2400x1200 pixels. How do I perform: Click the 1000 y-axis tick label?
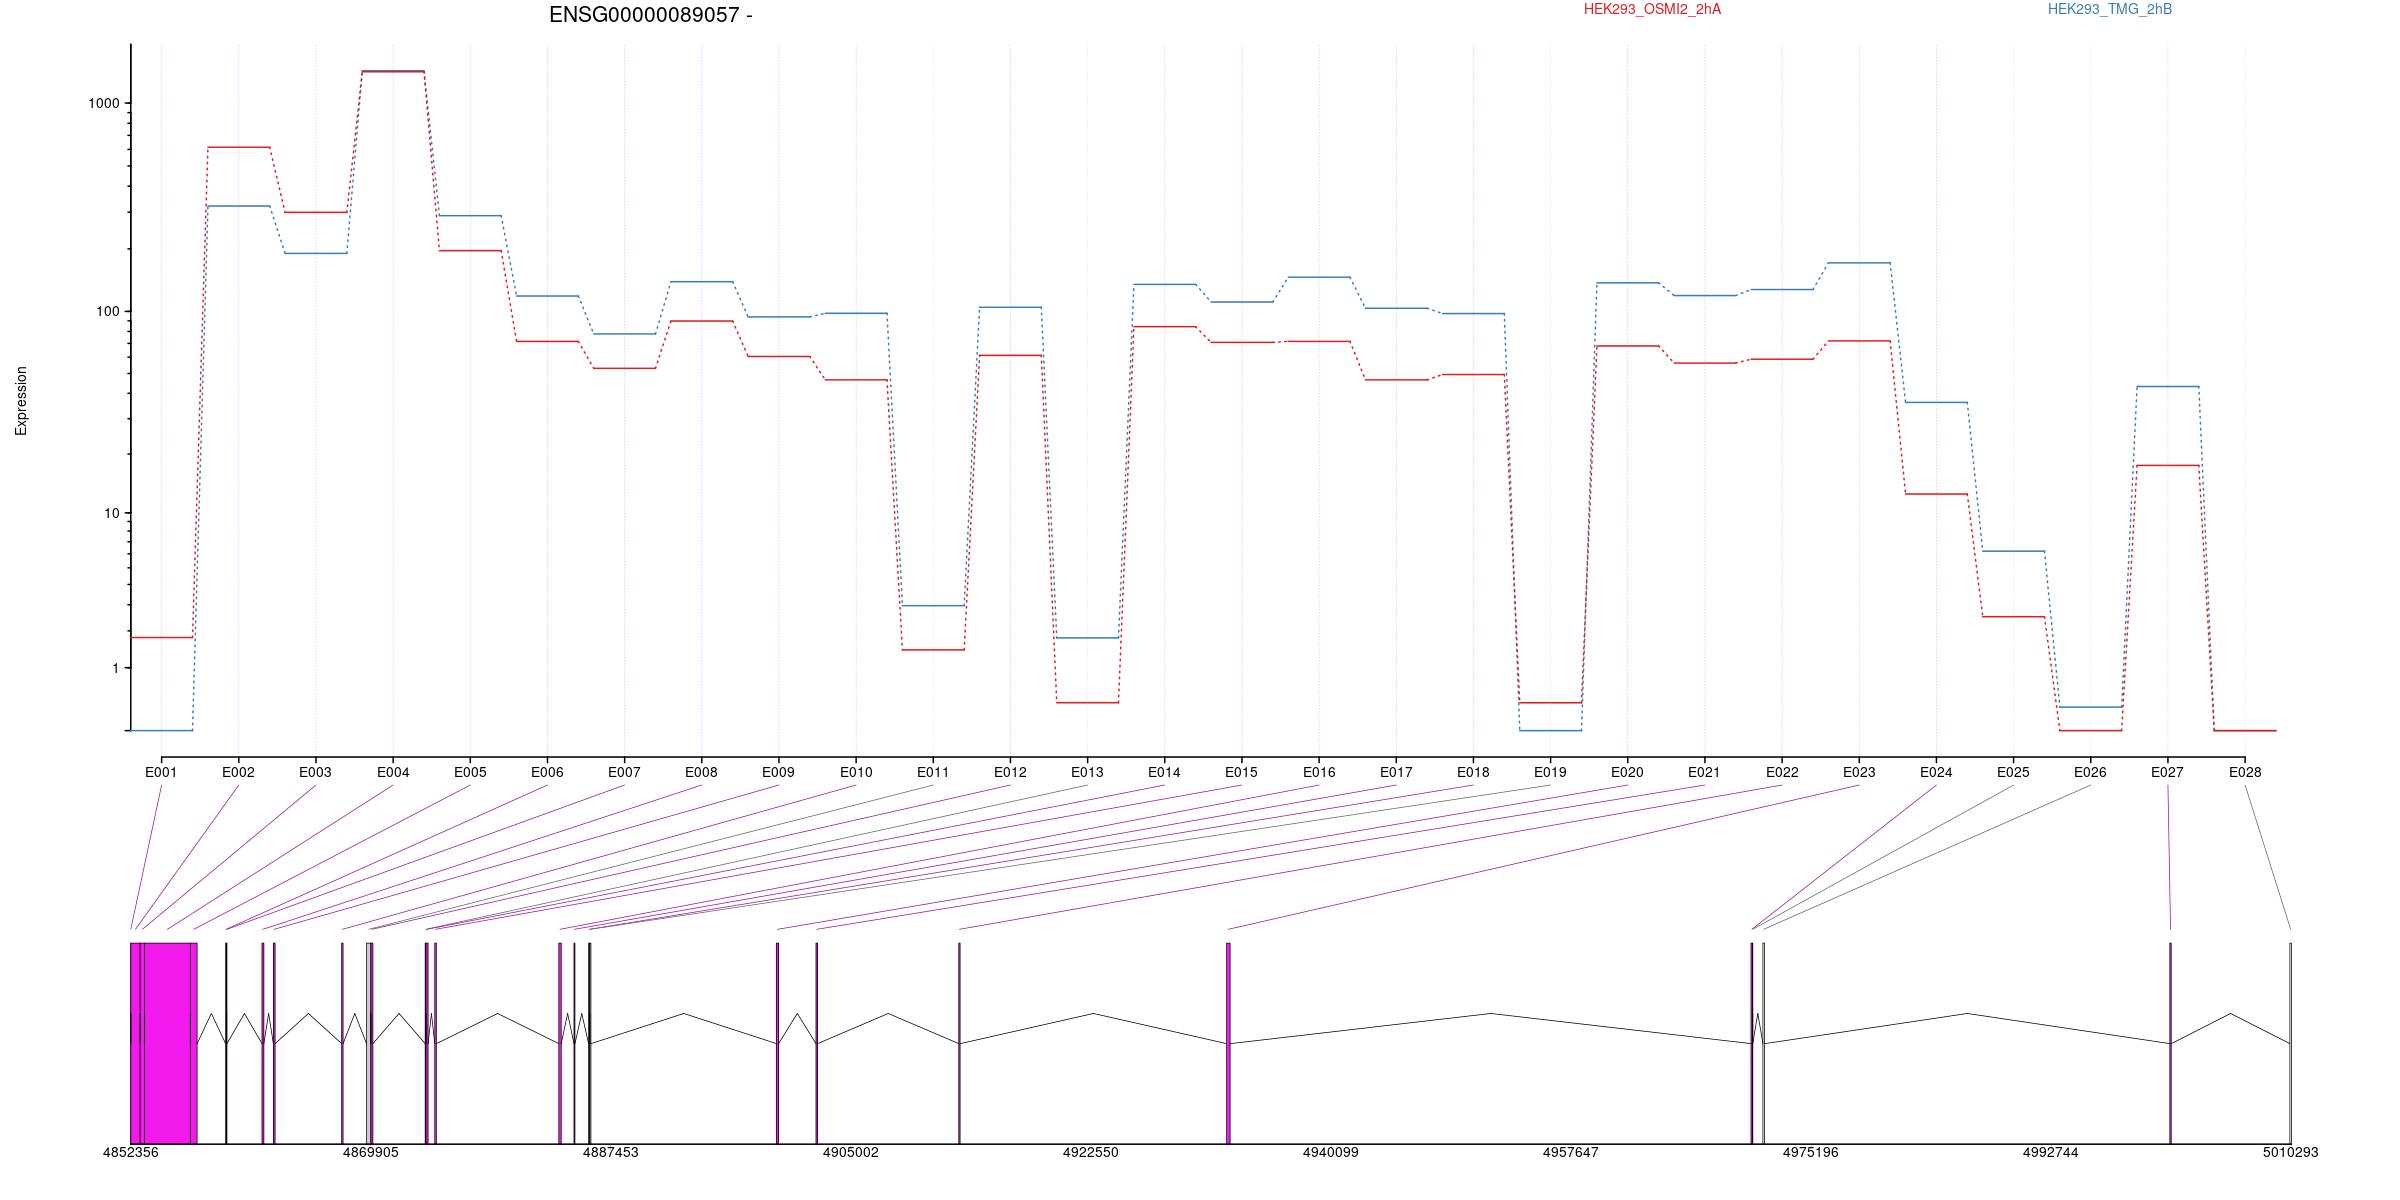(x=105, y=103)
